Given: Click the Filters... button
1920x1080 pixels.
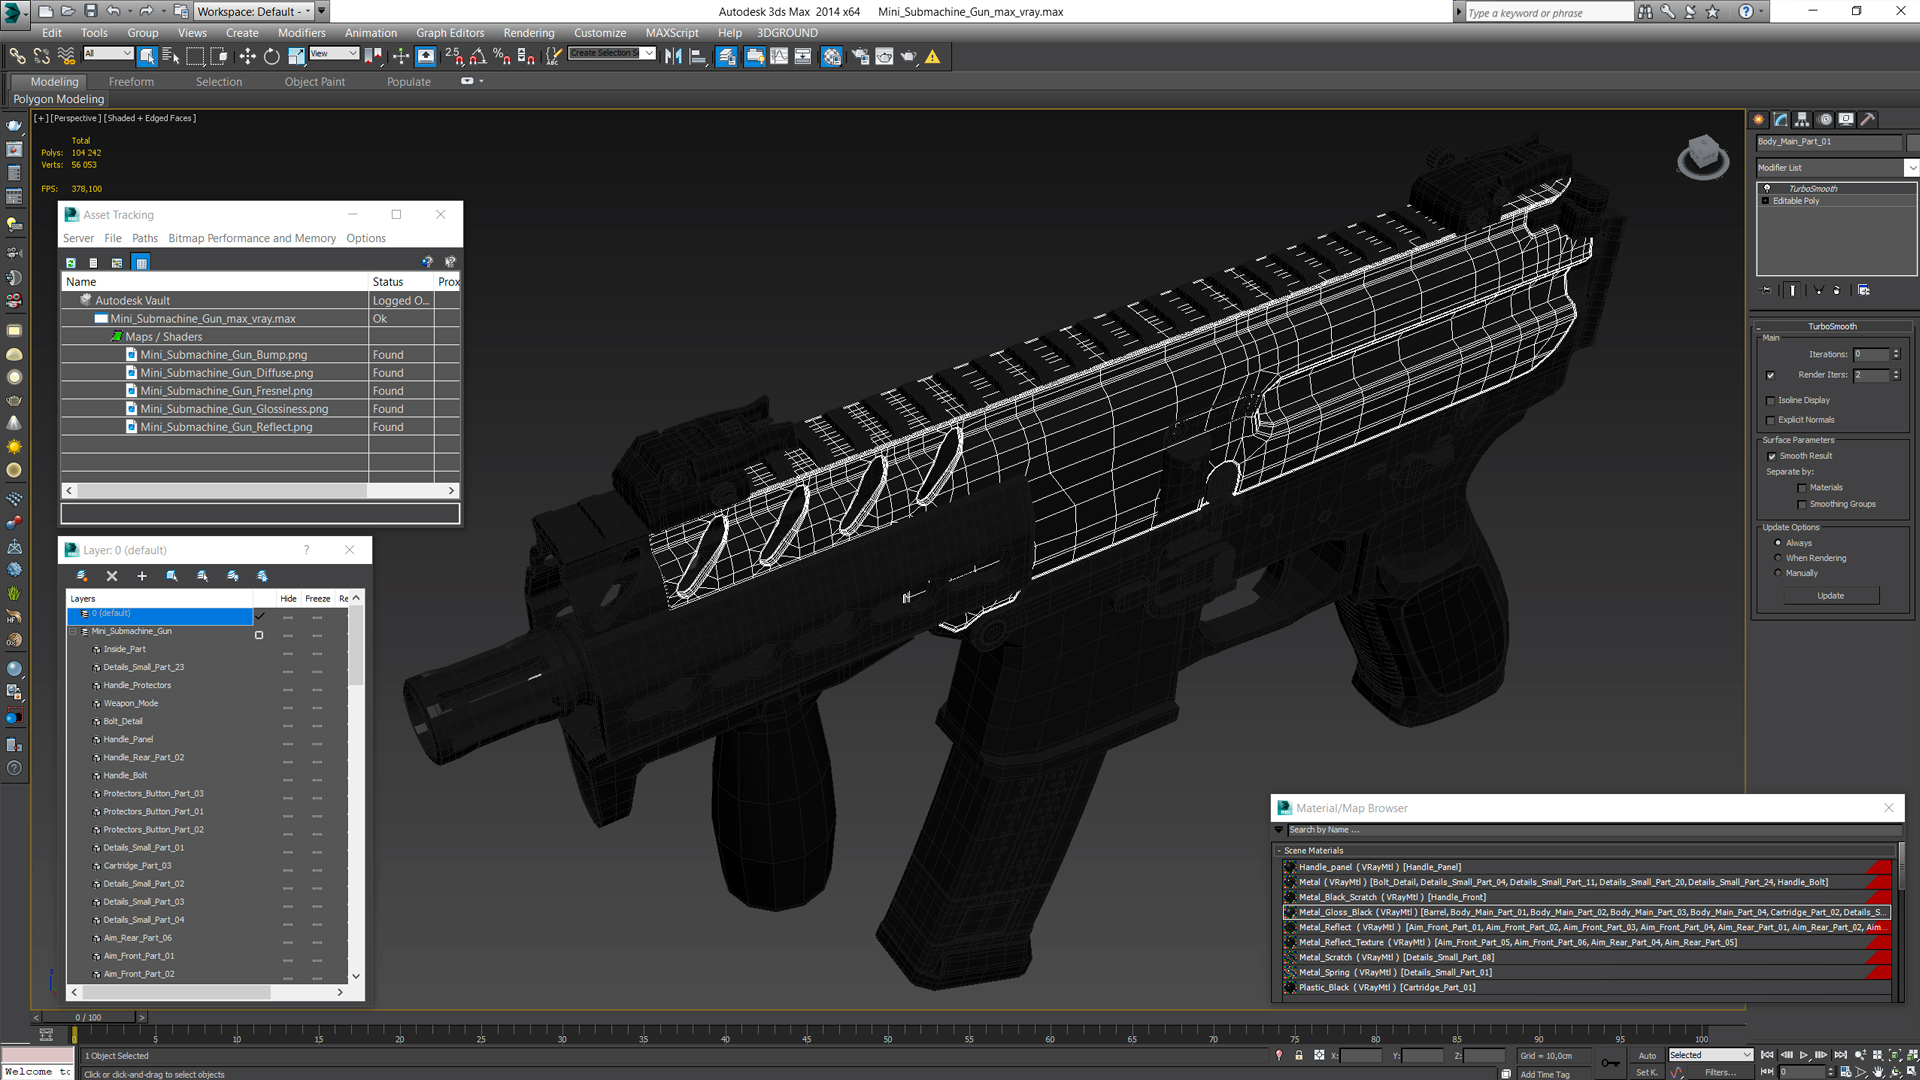Looking at the screenshot, I should click(x=1721, y=1072).
